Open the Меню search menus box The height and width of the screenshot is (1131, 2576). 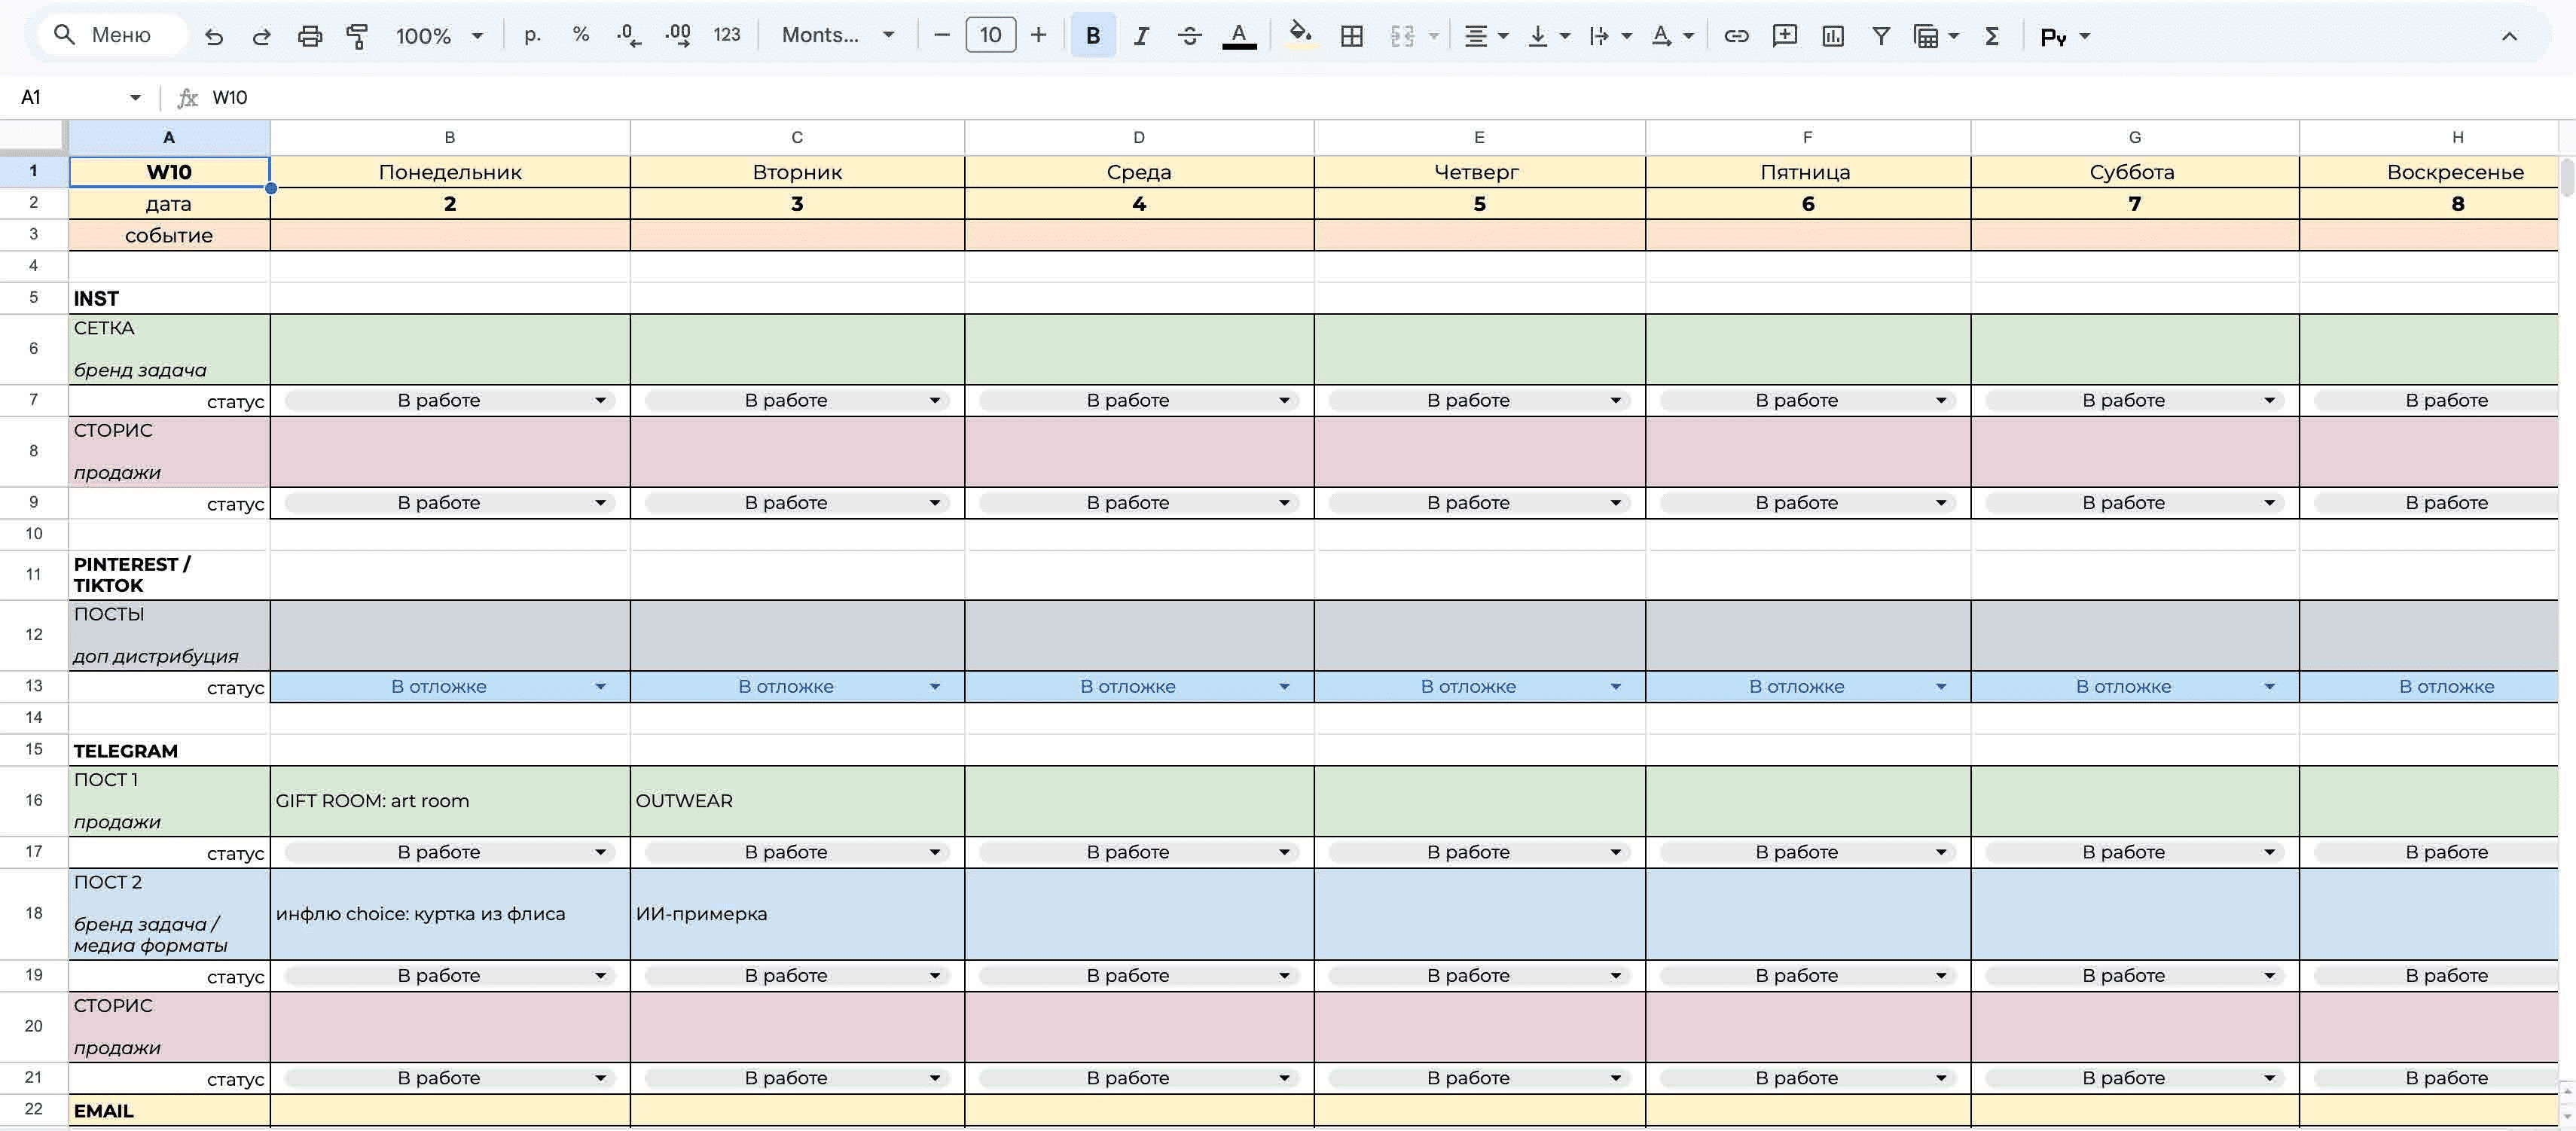(112, 35)
